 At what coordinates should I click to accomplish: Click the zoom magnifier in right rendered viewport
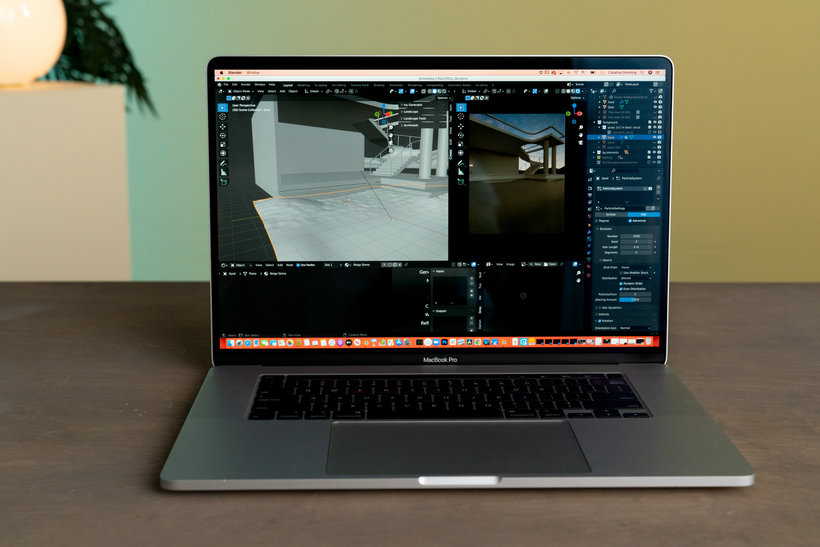[x=580, y=128]
